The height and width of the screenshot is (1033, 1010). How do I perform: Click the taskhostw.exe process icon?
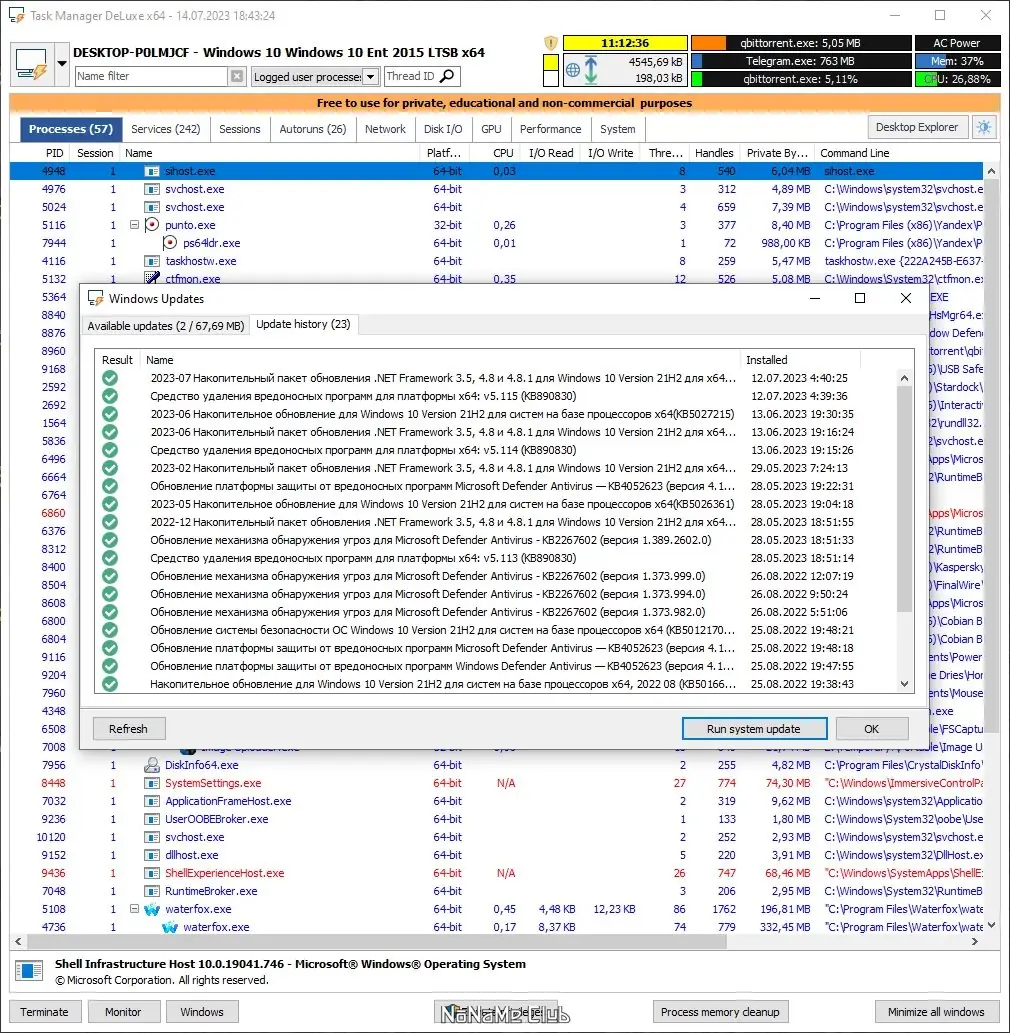tap(152, 261)
